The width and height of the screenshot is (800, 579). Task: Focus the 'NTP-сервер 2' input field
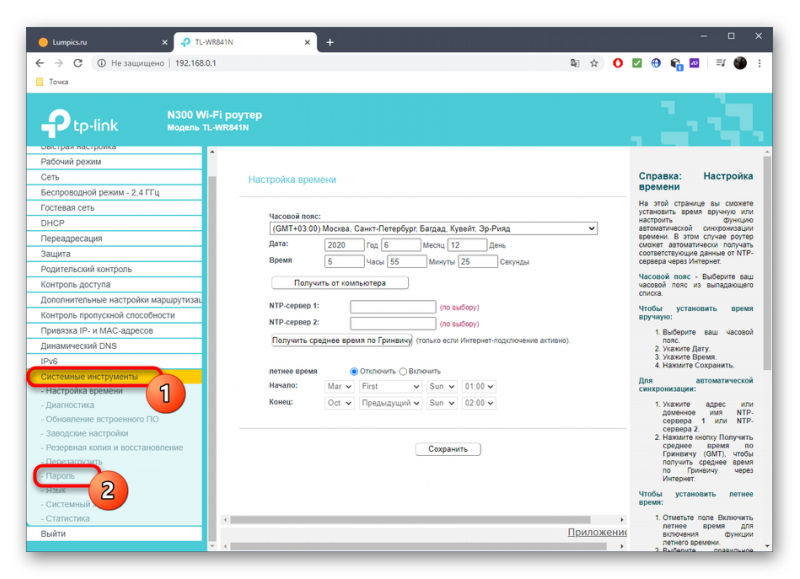point(393,323)
